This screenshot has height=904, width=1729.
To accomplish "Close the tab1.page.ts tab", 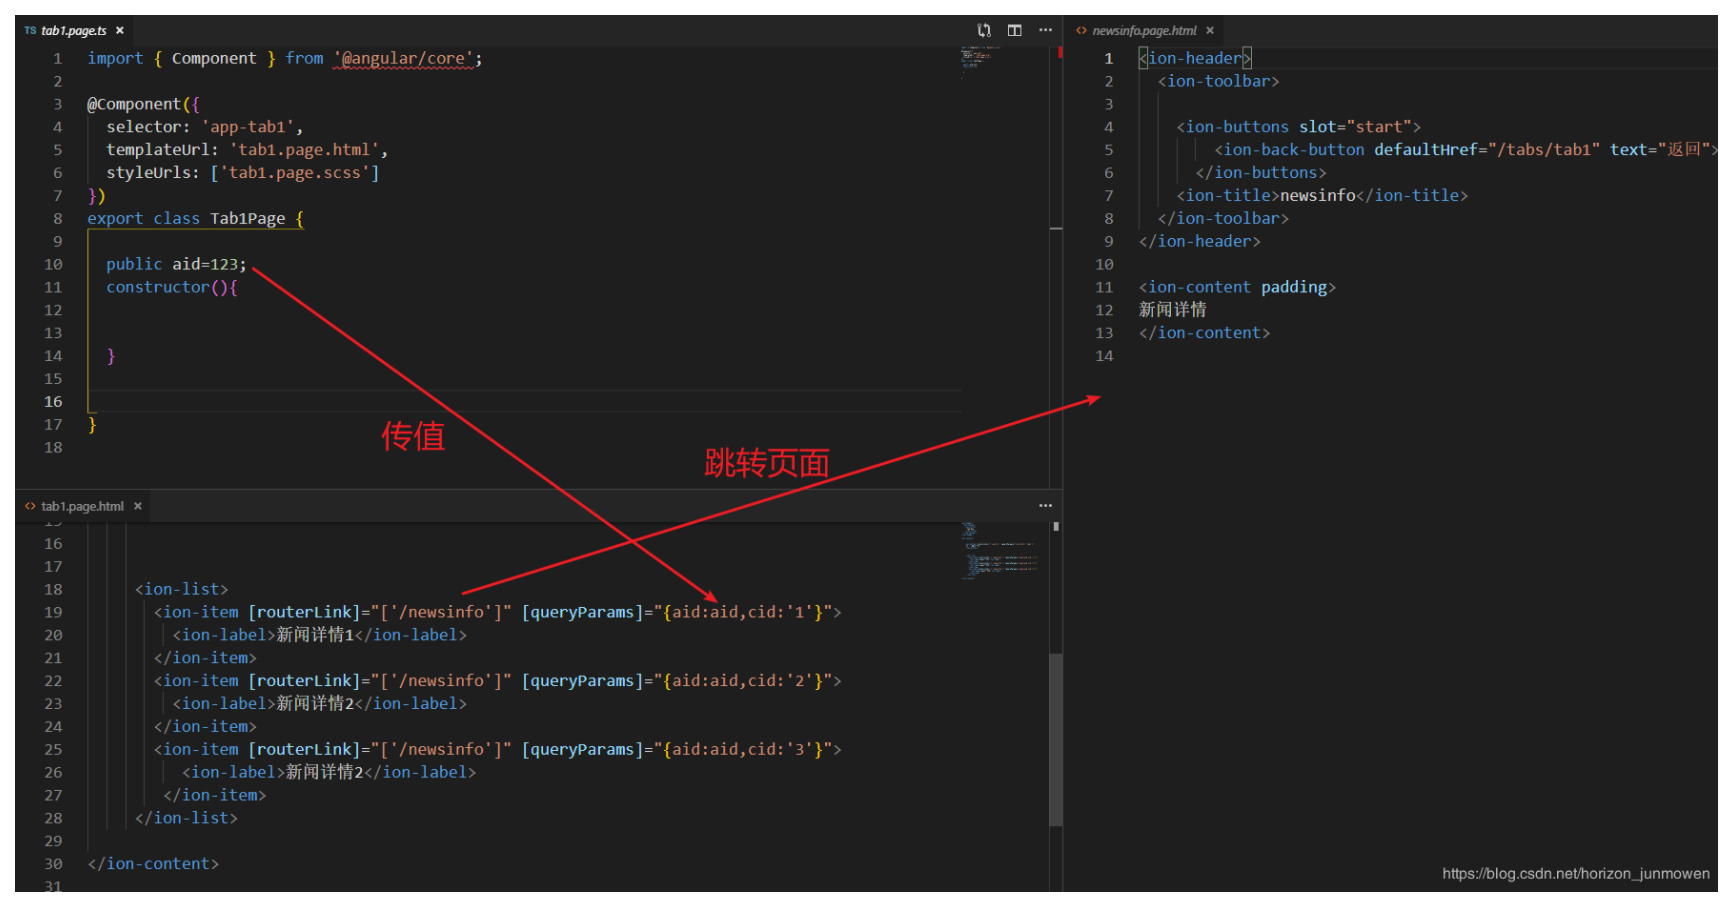I will pyautogui.click(x=120, y=31).
